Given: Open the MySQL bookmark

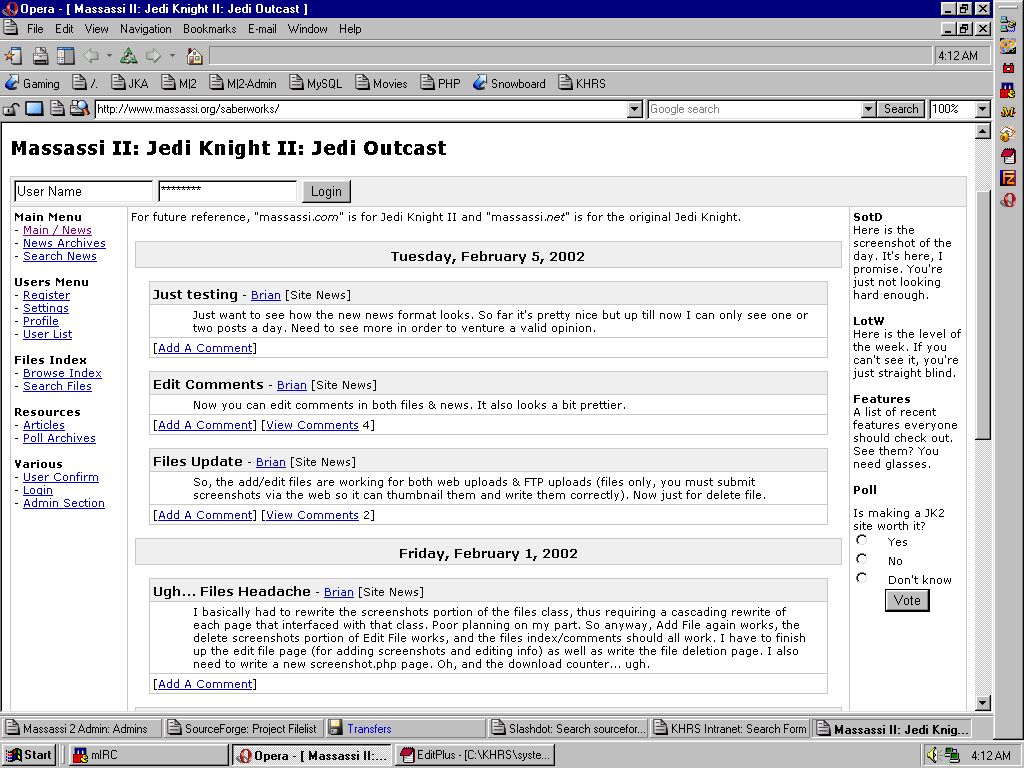Looking at the screenshot, I should point(315,84).
